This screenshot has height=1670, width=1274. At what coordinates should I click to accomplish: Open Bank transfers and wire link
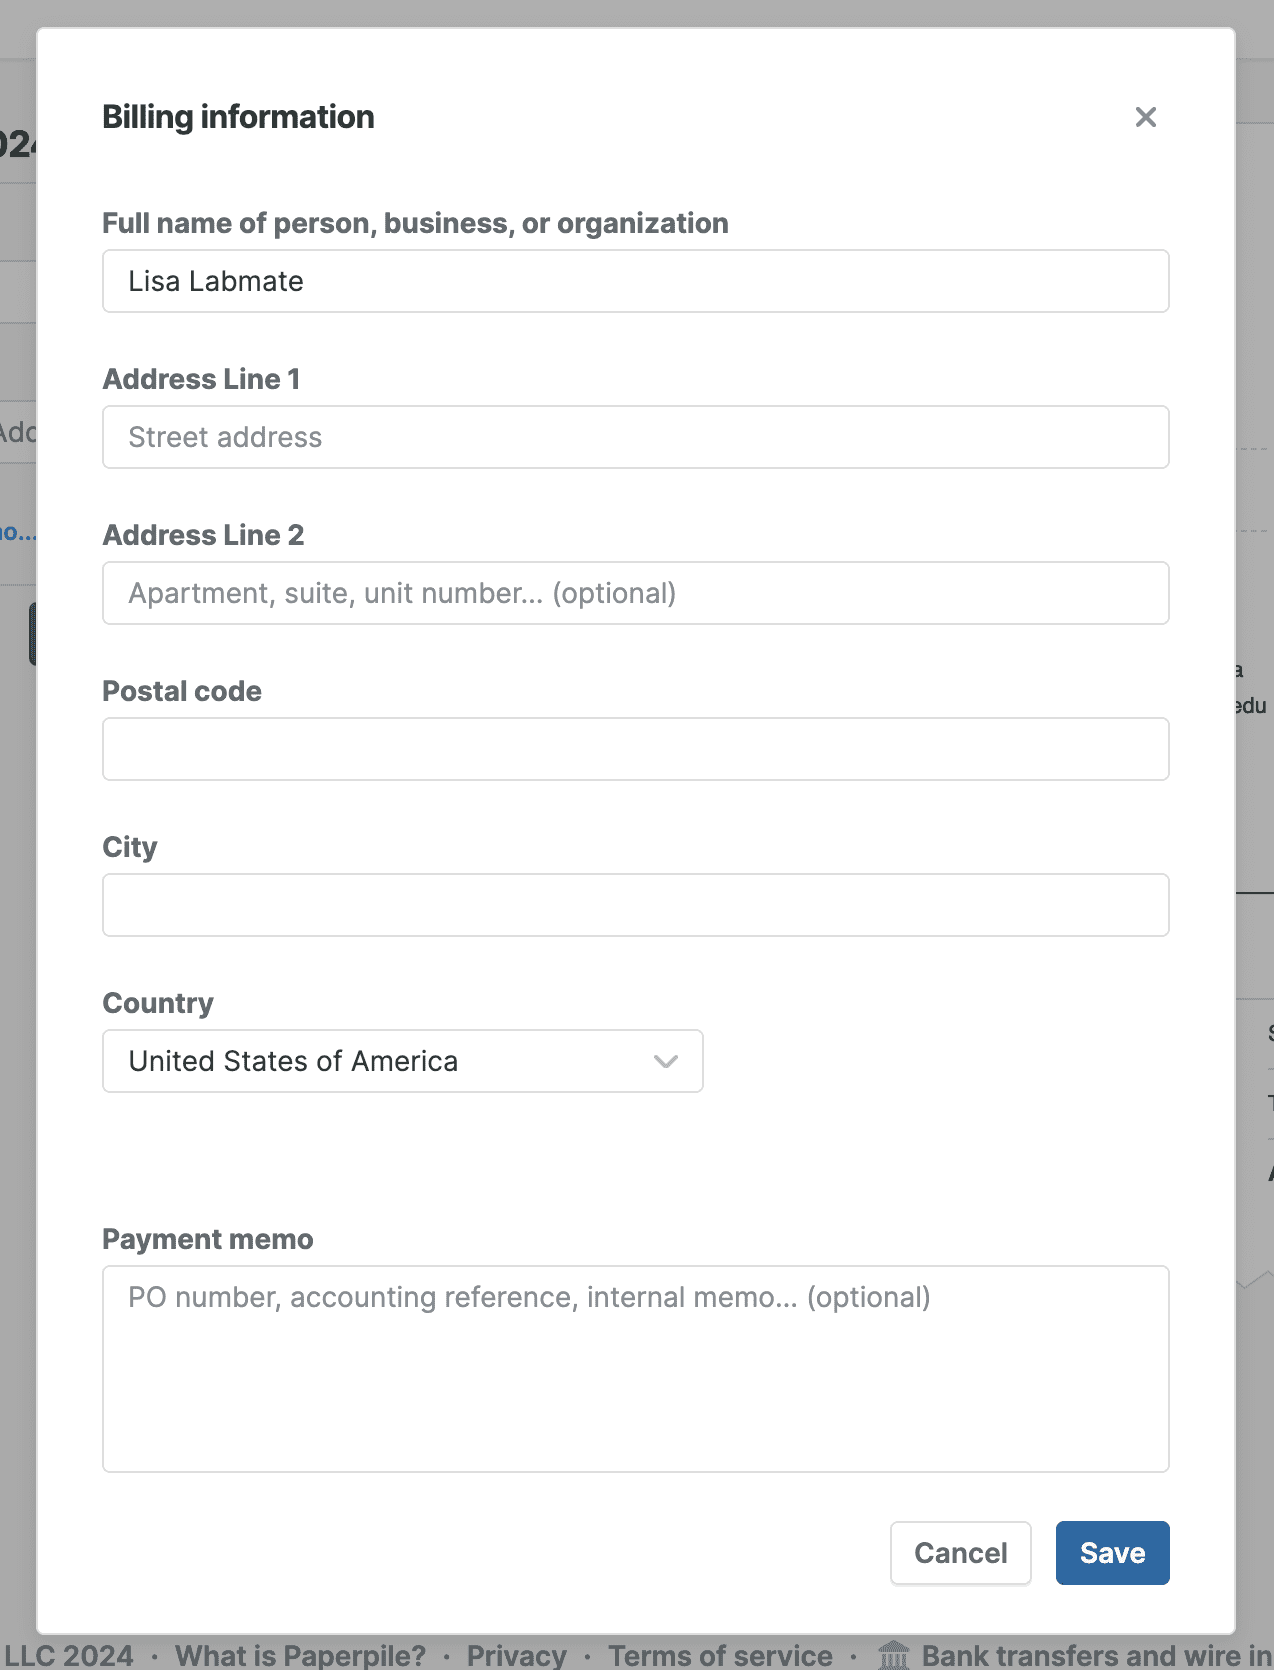[1095, 1655]
